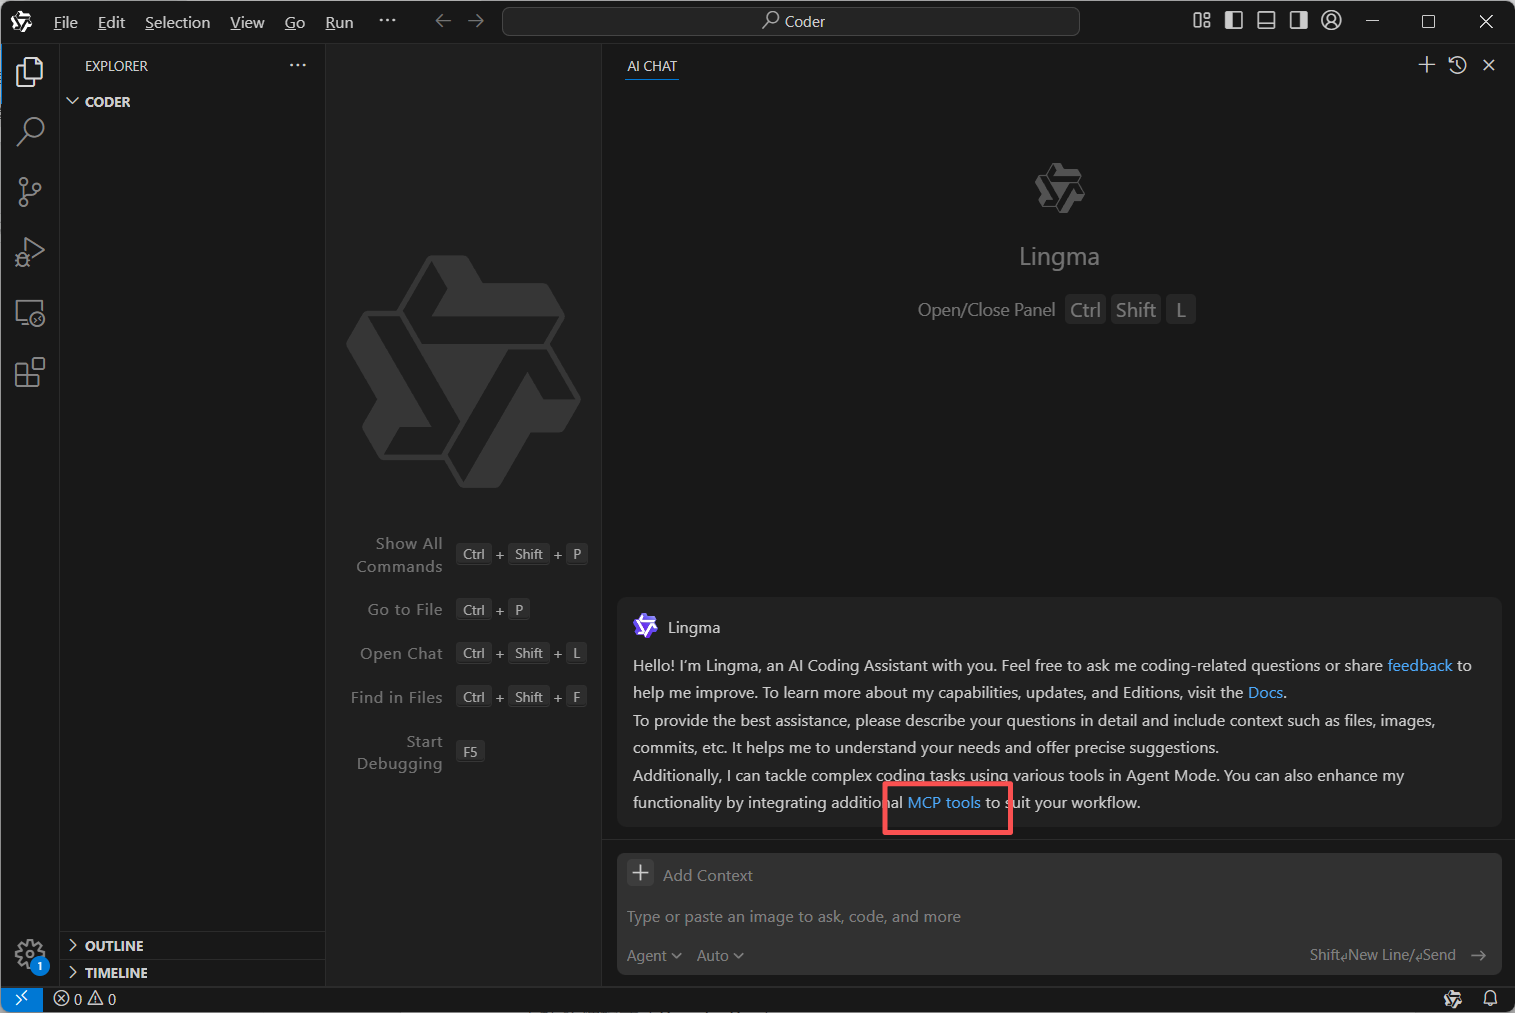Toggle the primary side bar
The width and height of the screenshot is (1515, 1013).
(1234, 20)
